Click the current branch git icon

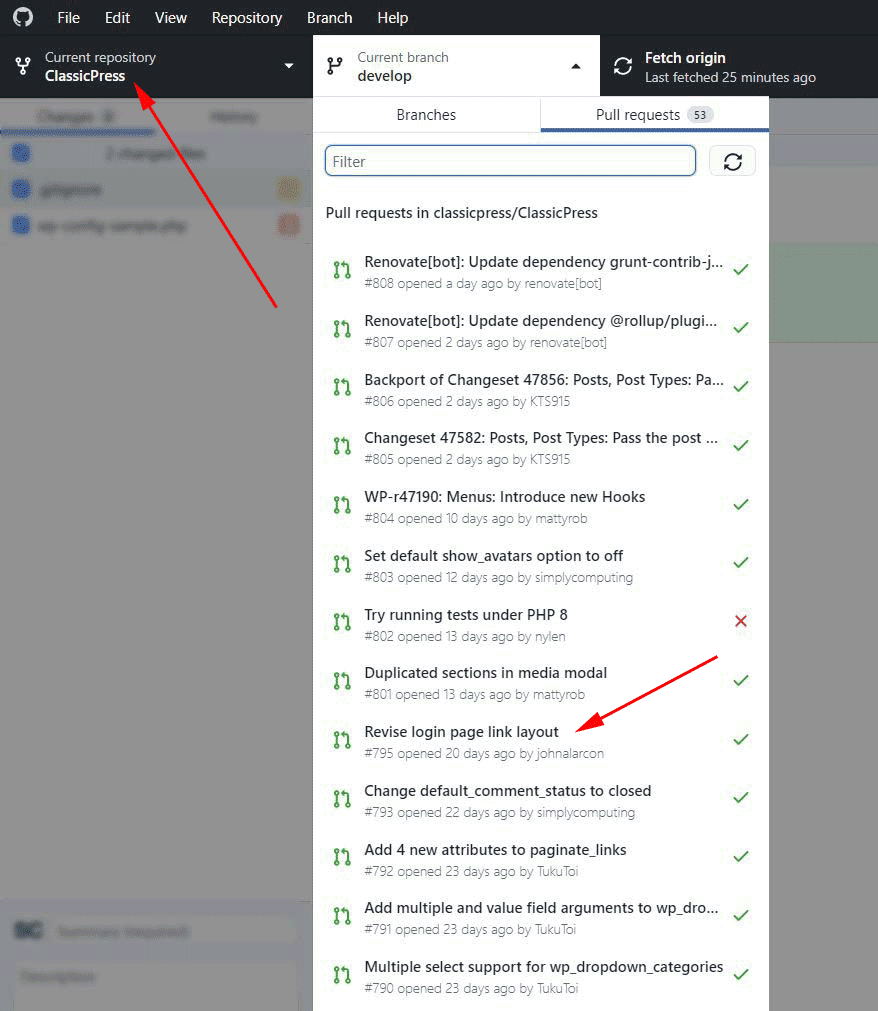(x=335, y=66)
